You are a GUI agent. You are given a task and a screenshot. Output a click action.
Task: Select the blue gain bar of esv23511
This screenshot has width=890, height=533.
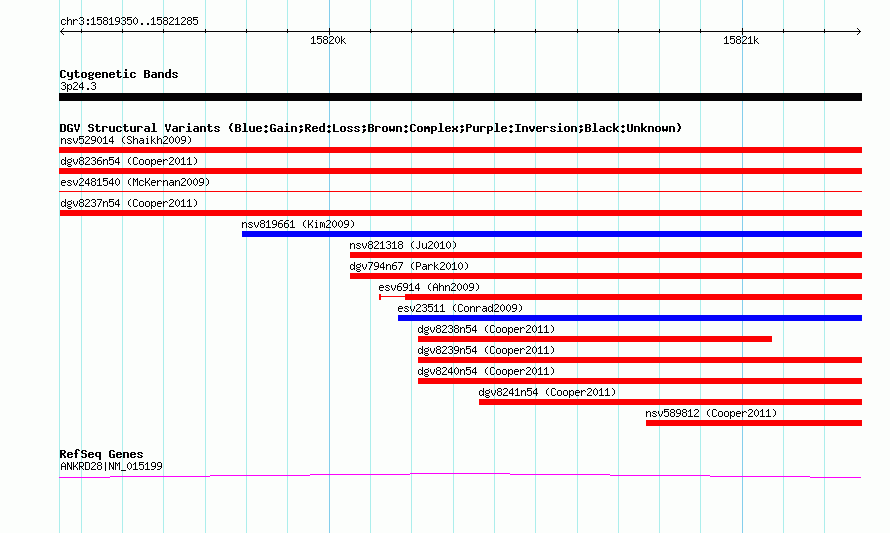tap(630, 318)
